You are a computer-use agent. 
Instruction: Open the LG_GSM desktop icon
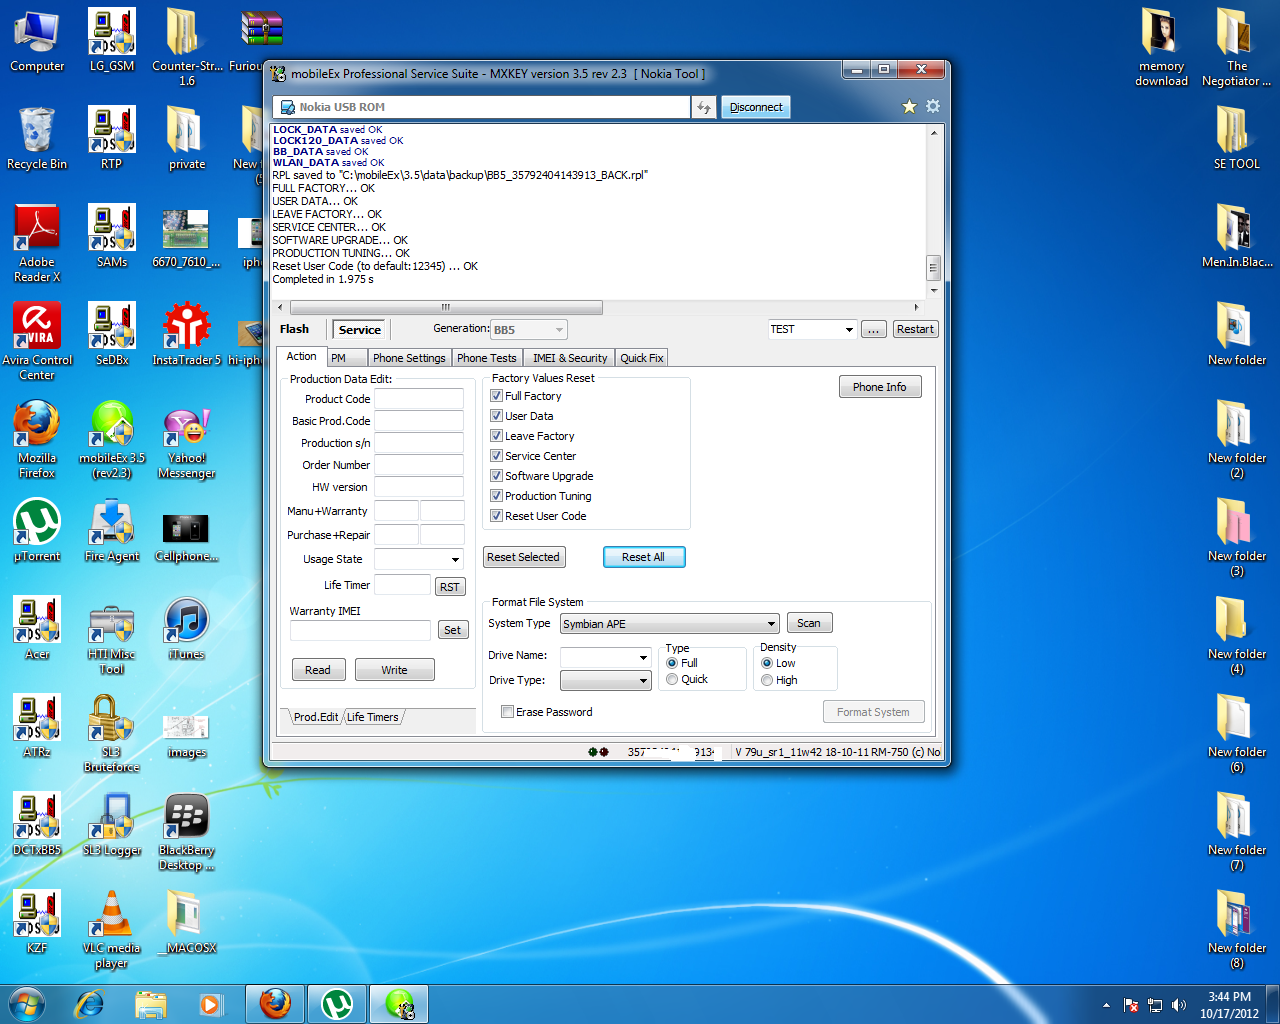112,41
